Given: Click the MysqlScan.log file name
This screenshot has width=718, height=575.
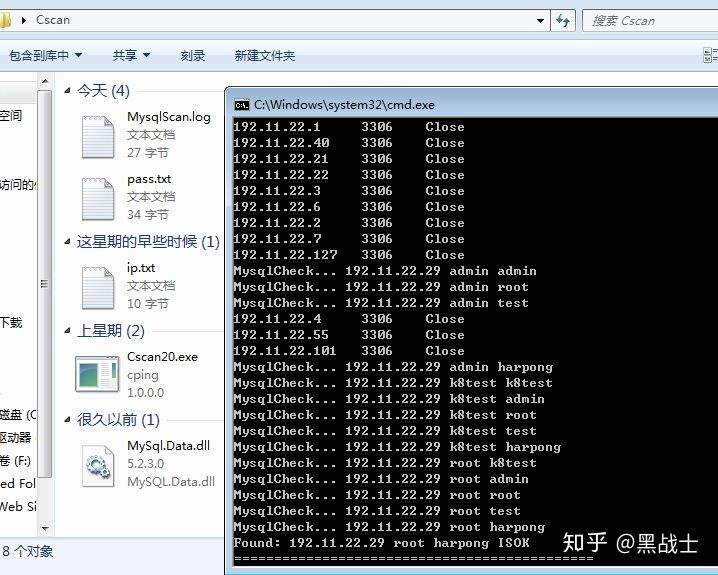Looking at the screenshot, I should tap(169, 117).
